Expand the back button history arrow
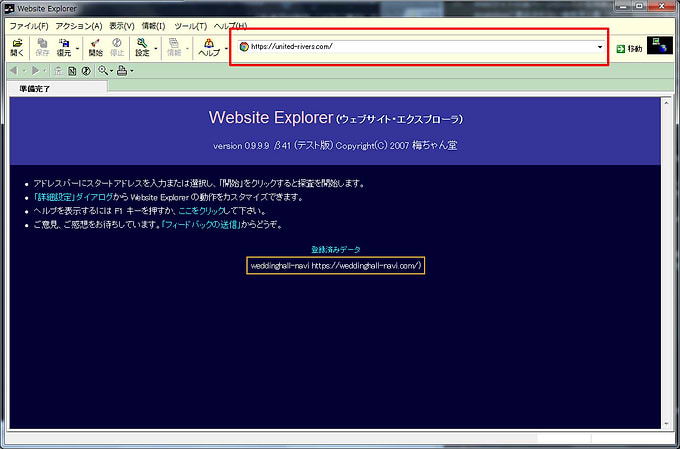 pyautogui.click(x=24, y=71)
